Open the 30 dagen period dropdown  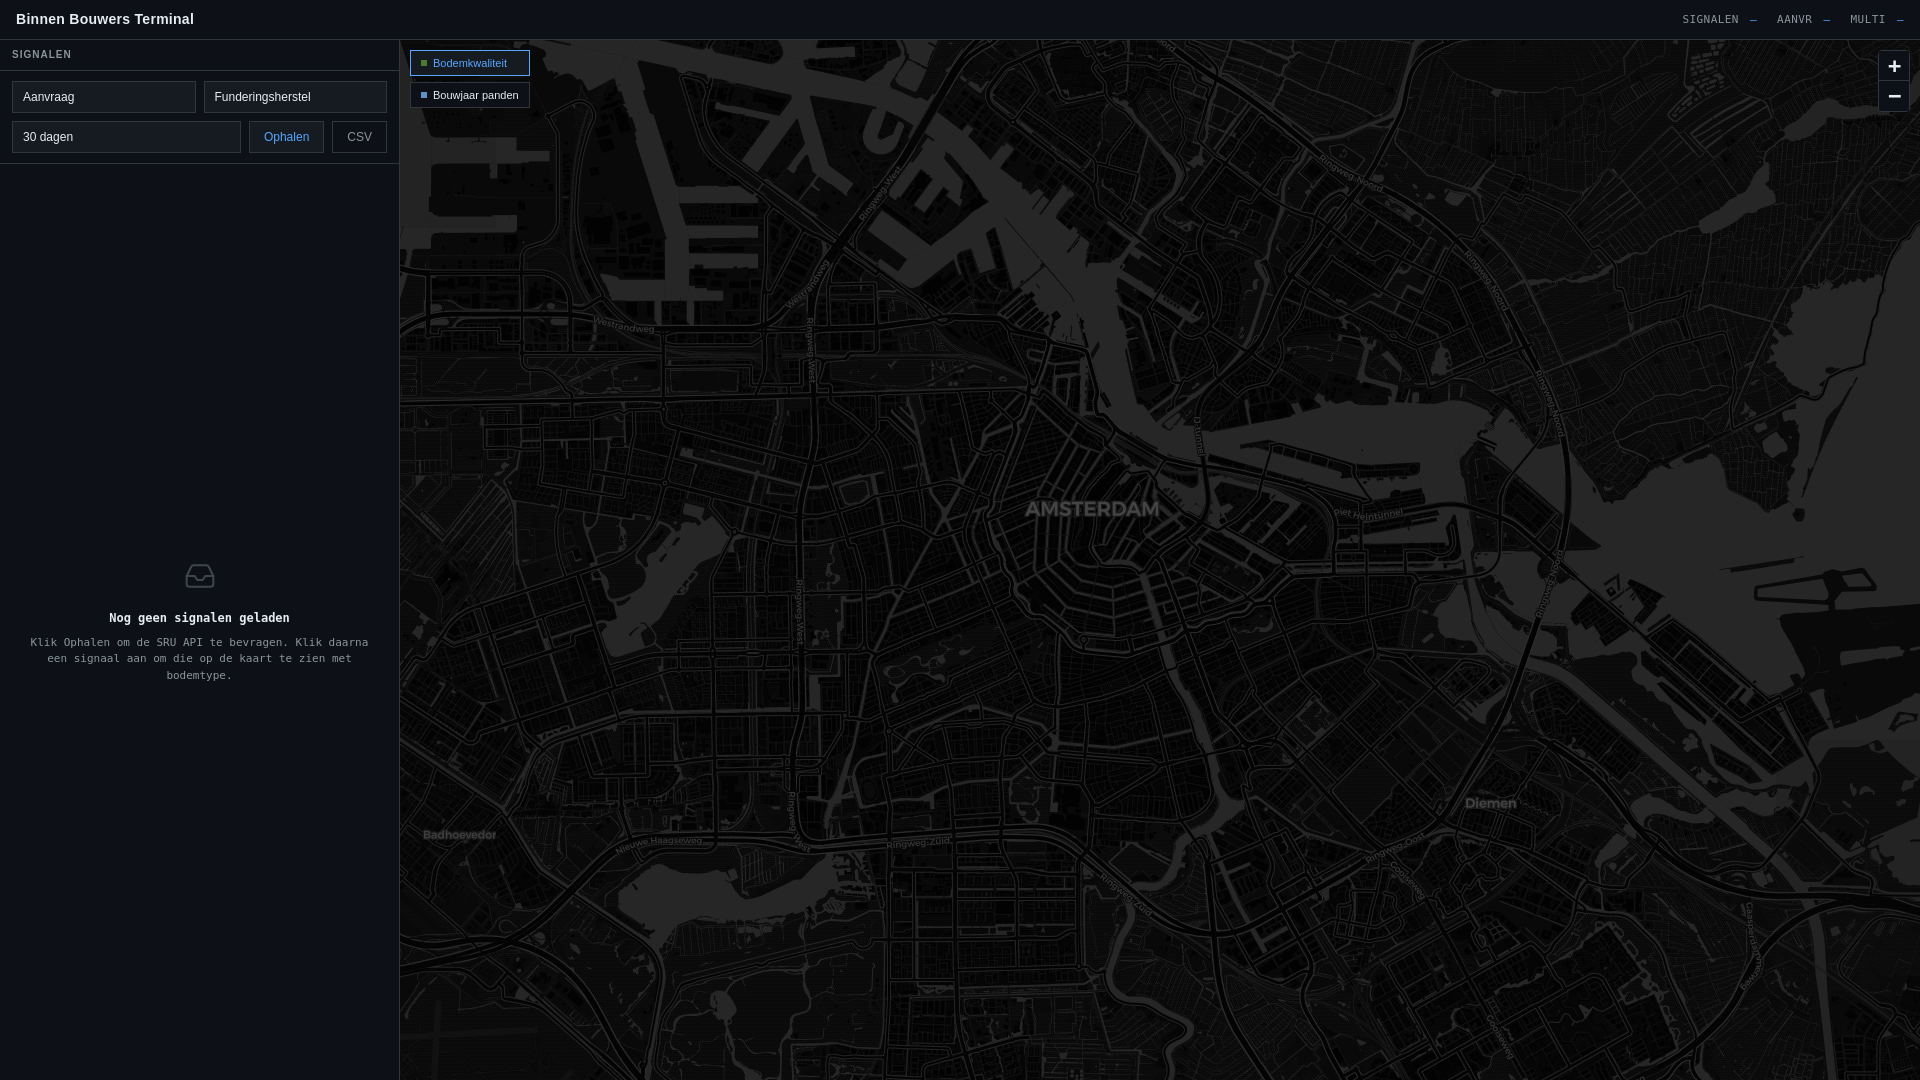click(126, 137)
